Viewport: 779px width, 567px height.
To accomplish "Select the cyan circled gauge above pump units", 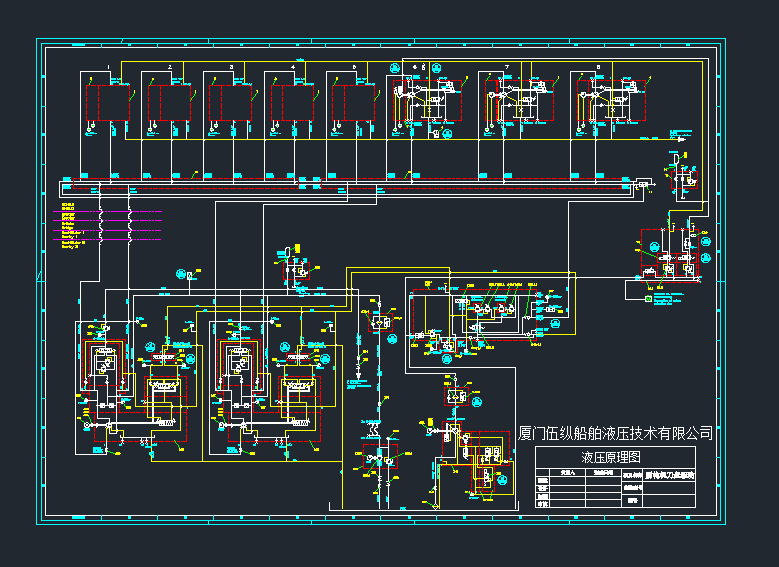I will (x=182, y=275).
